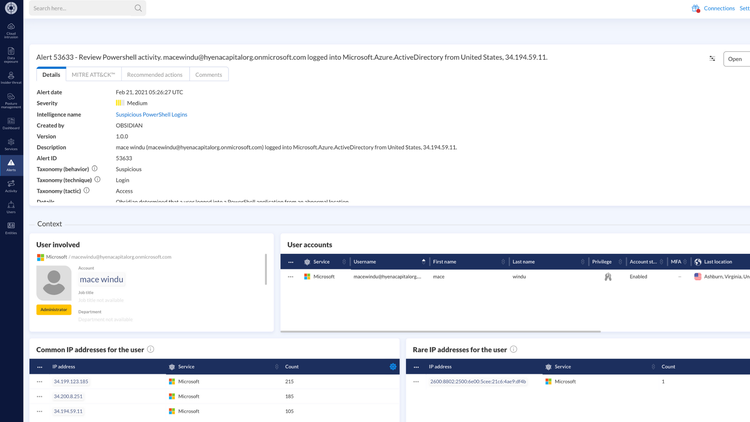
Task: Sort User accounts by Privilege
Action: [x=620, y=262]
